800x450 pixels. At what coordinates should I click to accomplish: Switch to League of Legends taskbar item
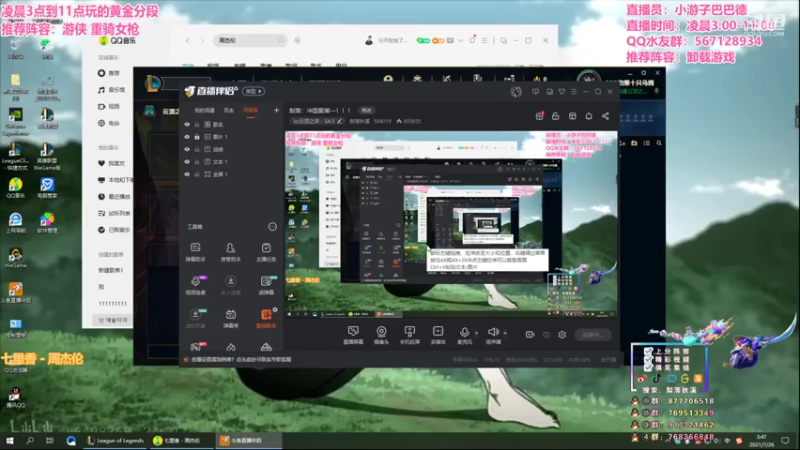click(116, 440)
